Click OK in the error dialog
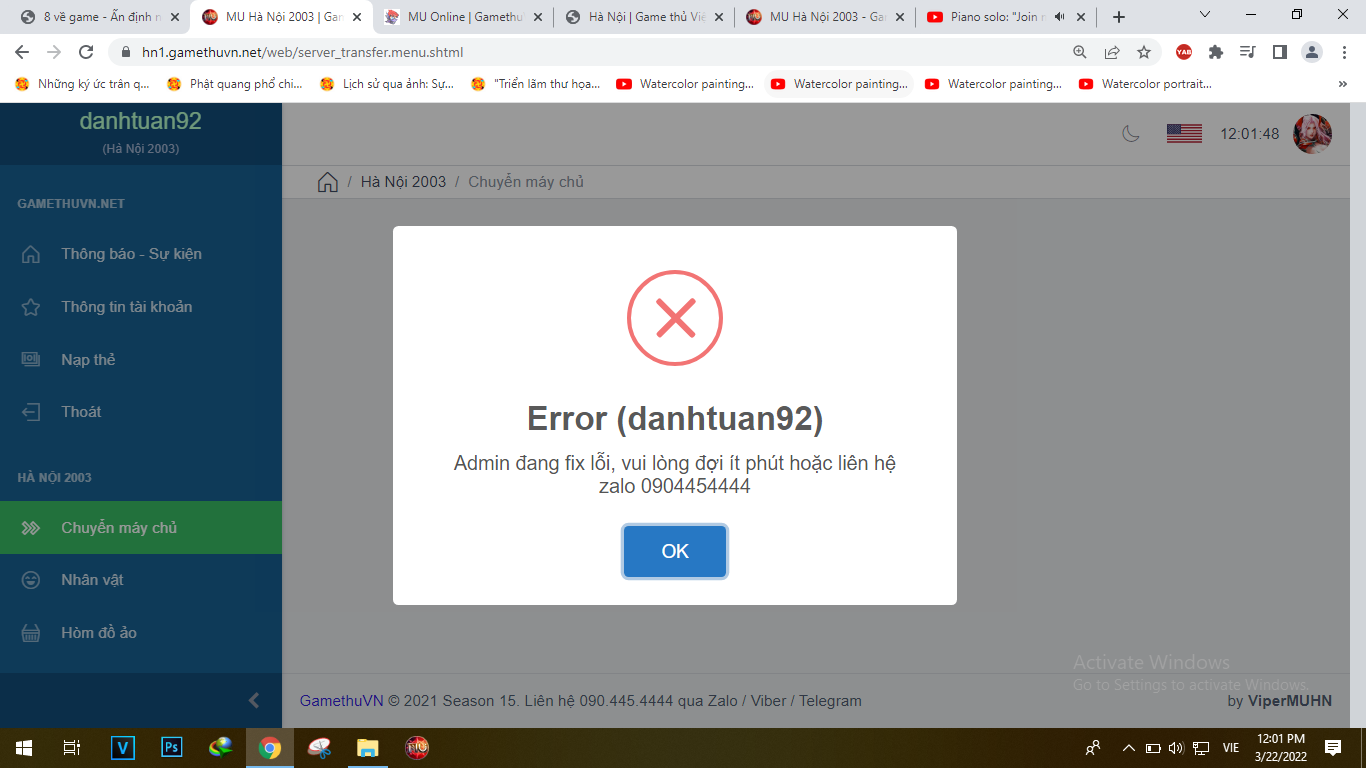The height and width of the screenshot is (768, 1366). coord(675,551)
